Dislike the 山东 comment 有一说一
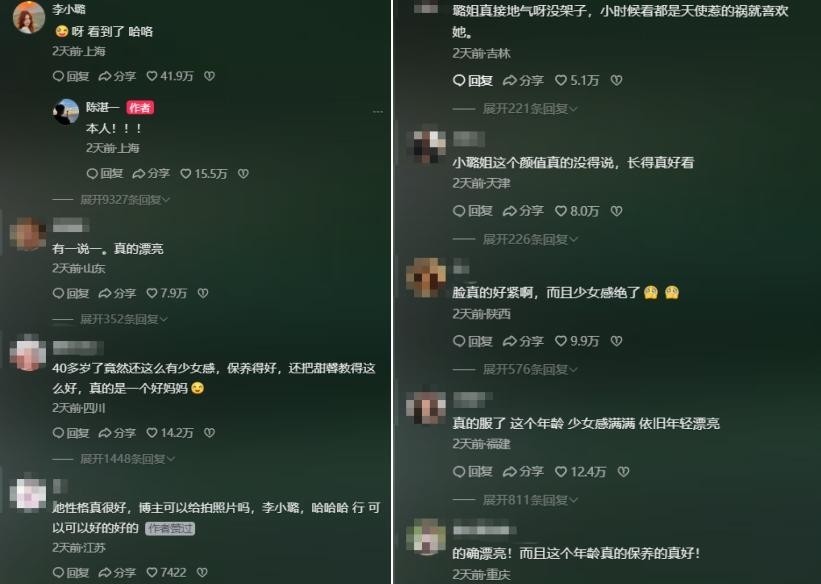Screen dimensions: 821x584 203,293
